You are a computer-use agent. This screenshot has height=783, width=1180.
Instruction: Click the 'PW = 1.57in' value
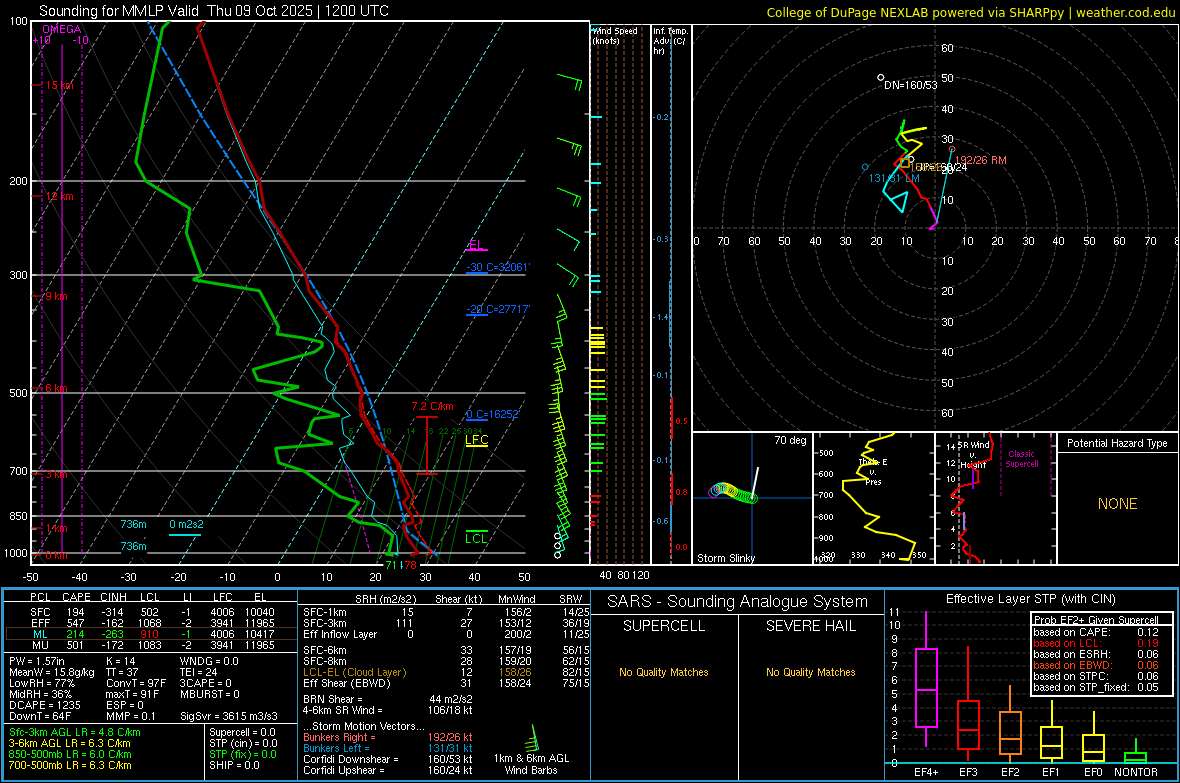(36, 661)
